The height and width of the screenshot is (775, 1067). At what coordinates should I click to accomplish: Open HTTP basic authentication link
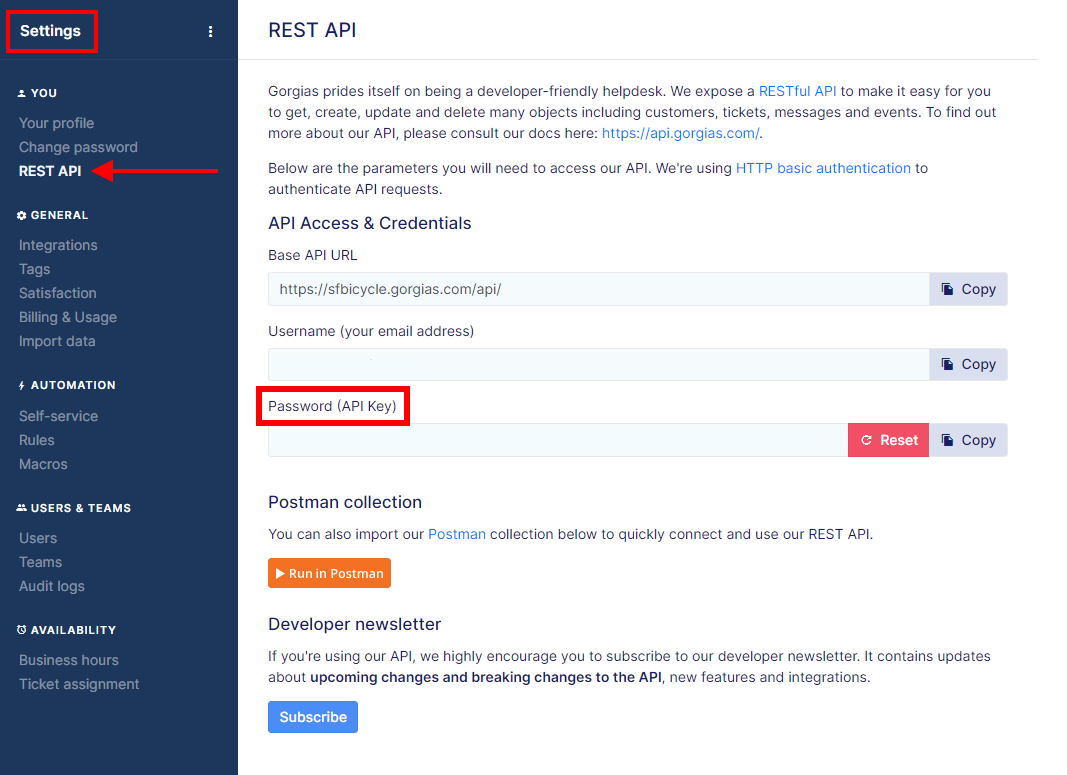[x=823, y=168]
